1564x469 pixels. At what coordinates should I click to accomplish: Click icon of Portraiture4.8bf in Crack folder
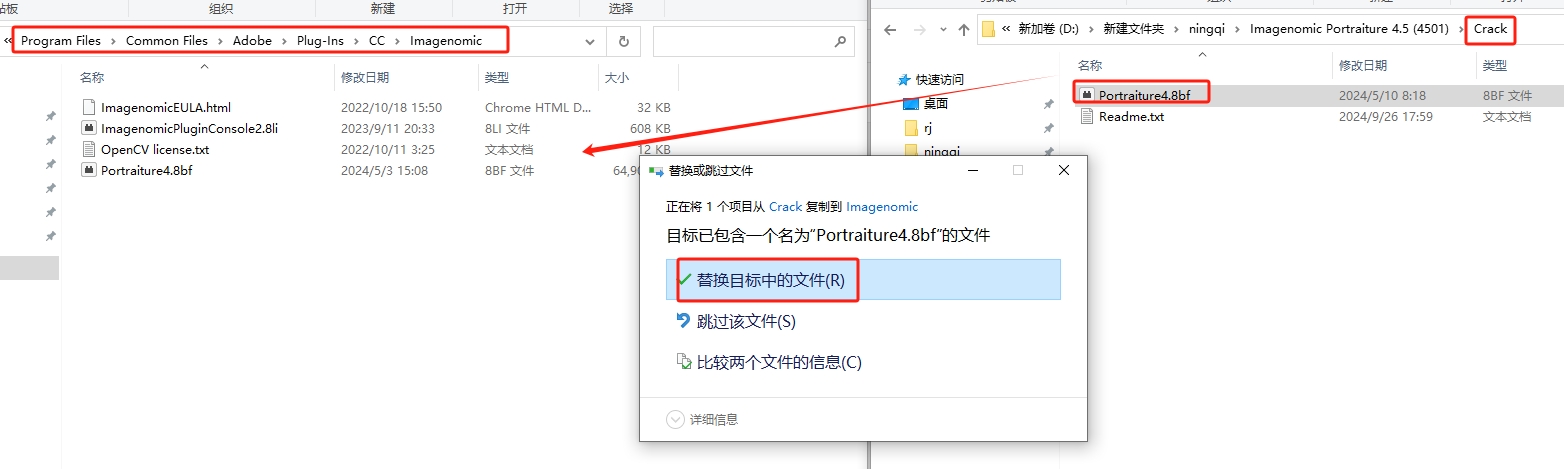point(1087,95)
